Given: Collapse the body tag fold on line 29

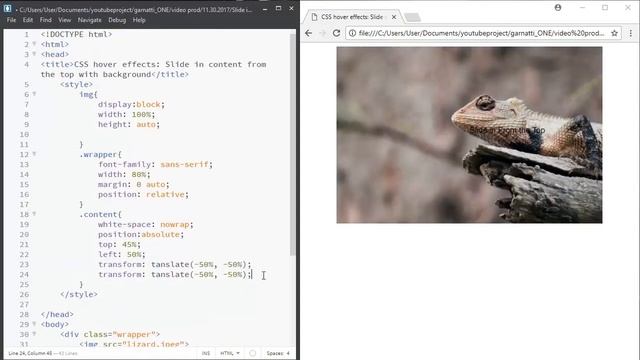Looking at the screenshot, I should (x=34, y=324).
